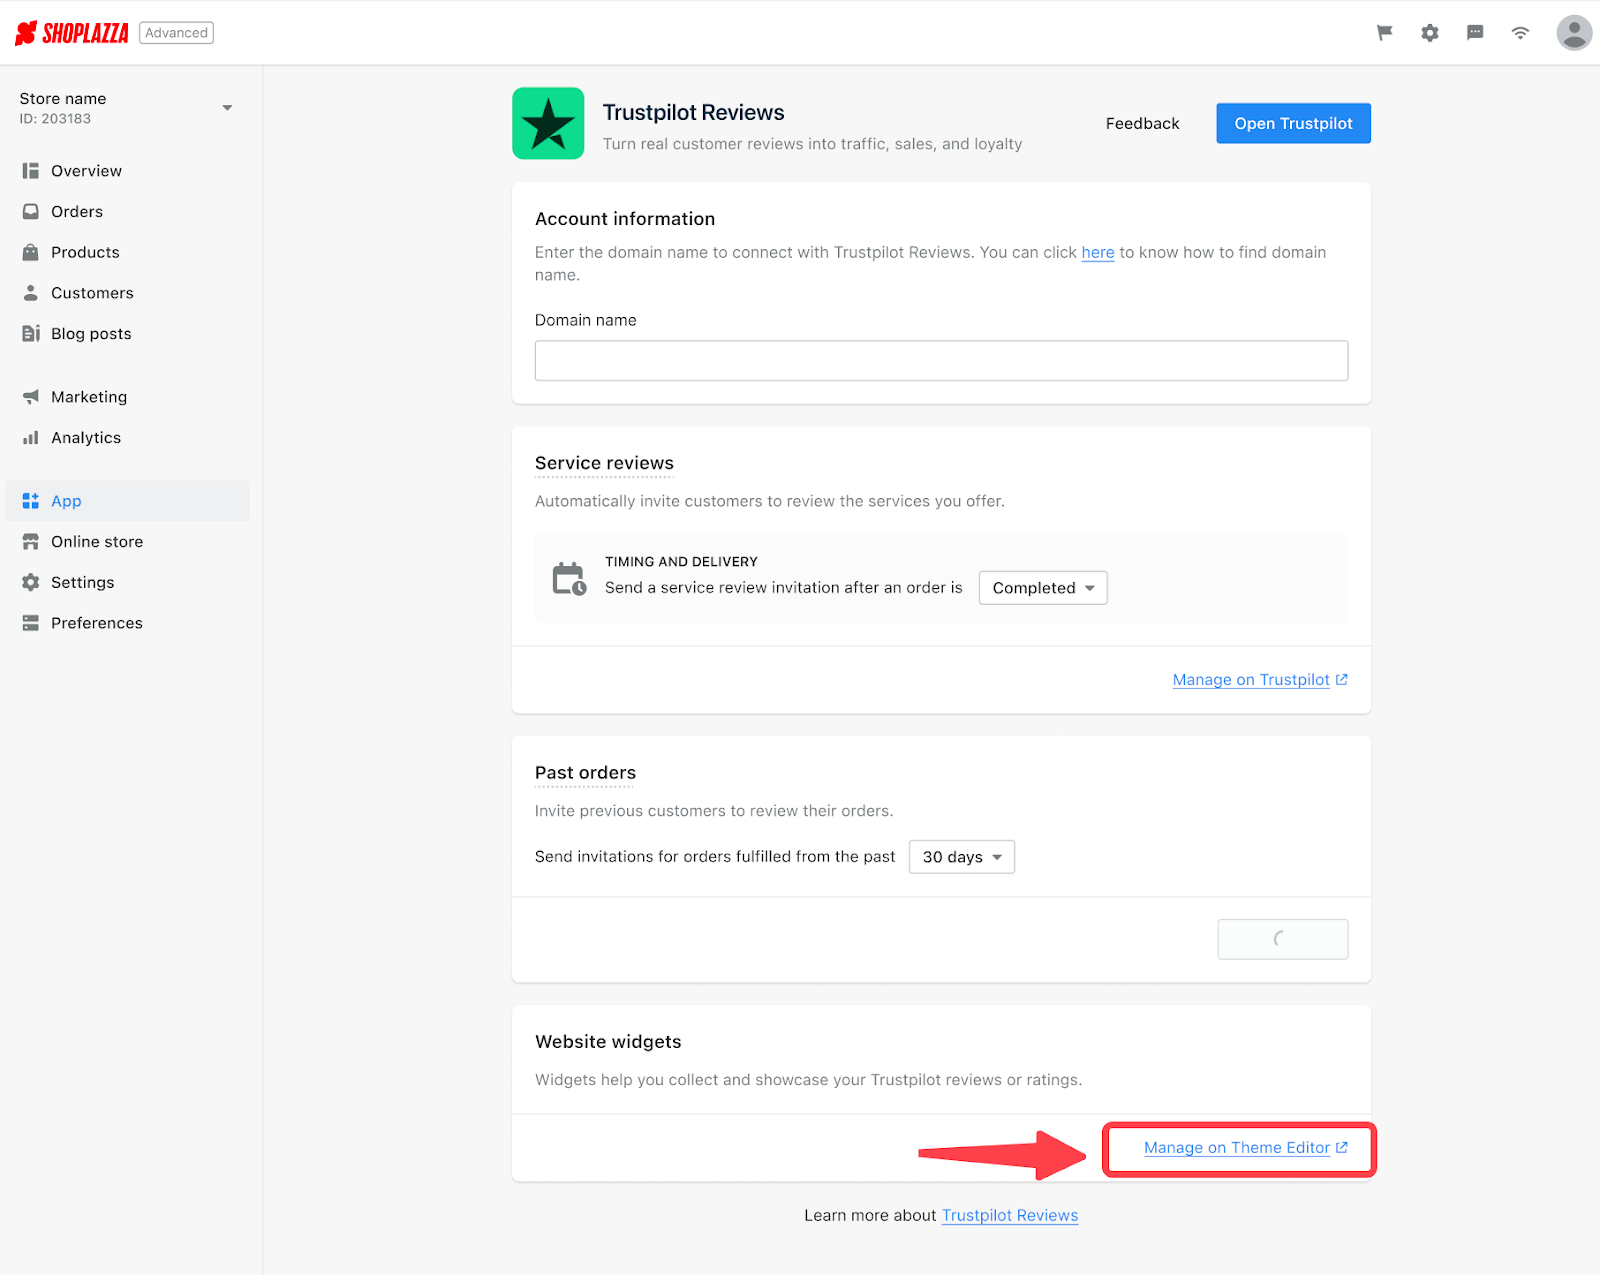Click the Blog posts icon
This screenshot has height=1275, width=1600.
[31, 334]
